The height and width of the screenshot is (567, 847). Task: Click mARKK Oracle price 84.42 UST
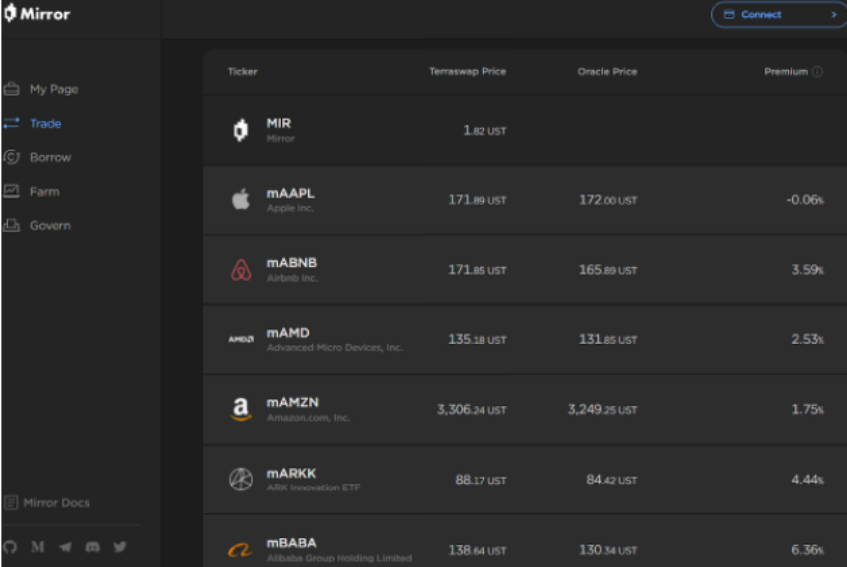tap(611, 480)
